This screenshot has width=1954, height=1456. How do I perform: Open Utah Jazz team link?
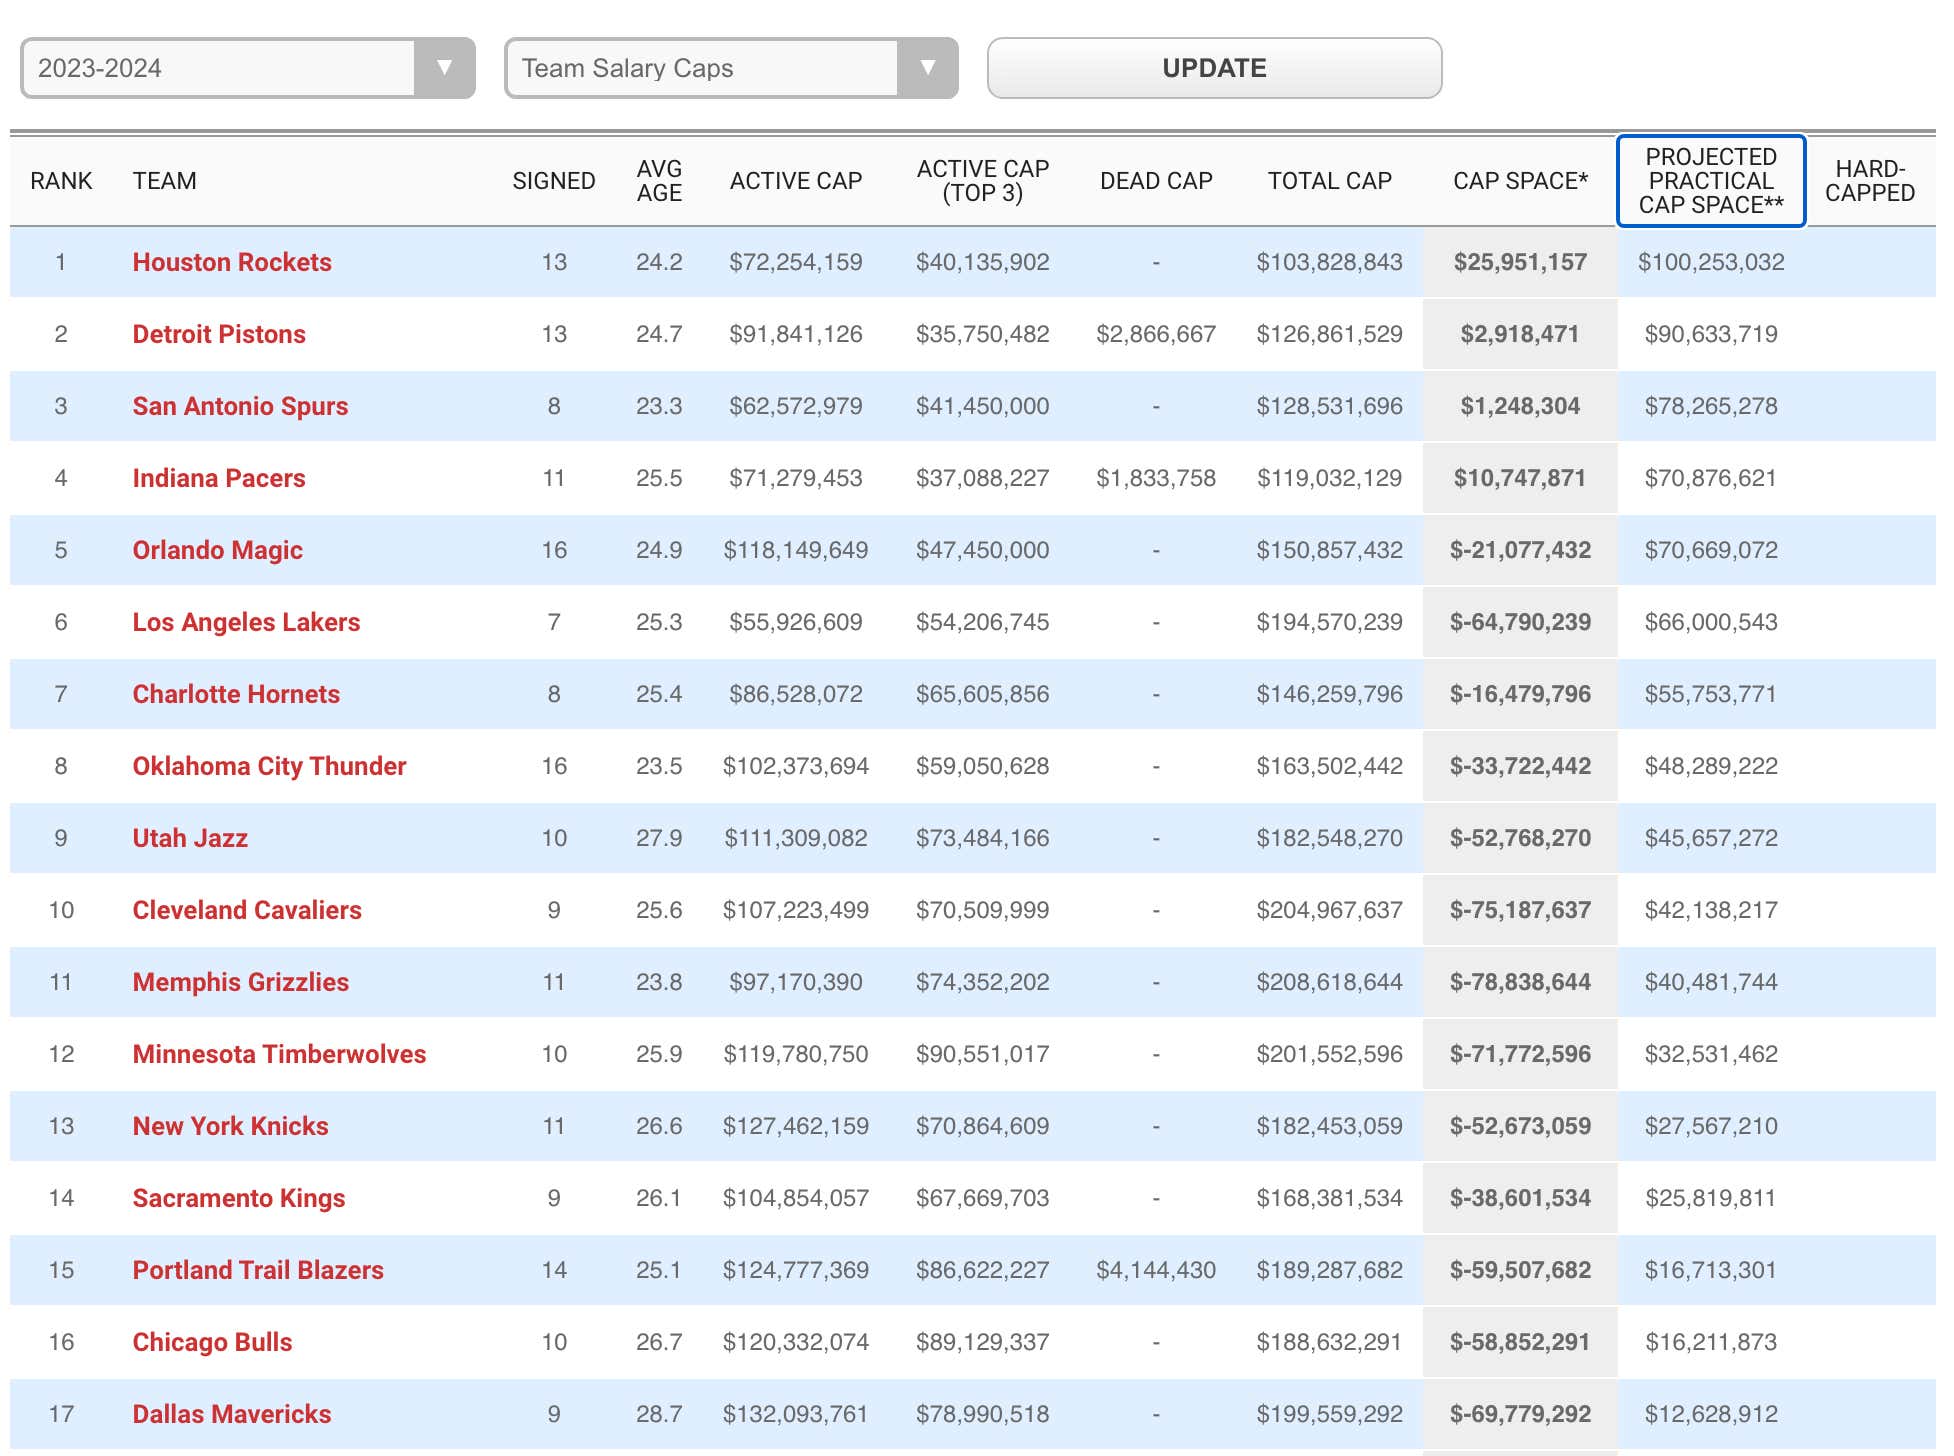190,838
